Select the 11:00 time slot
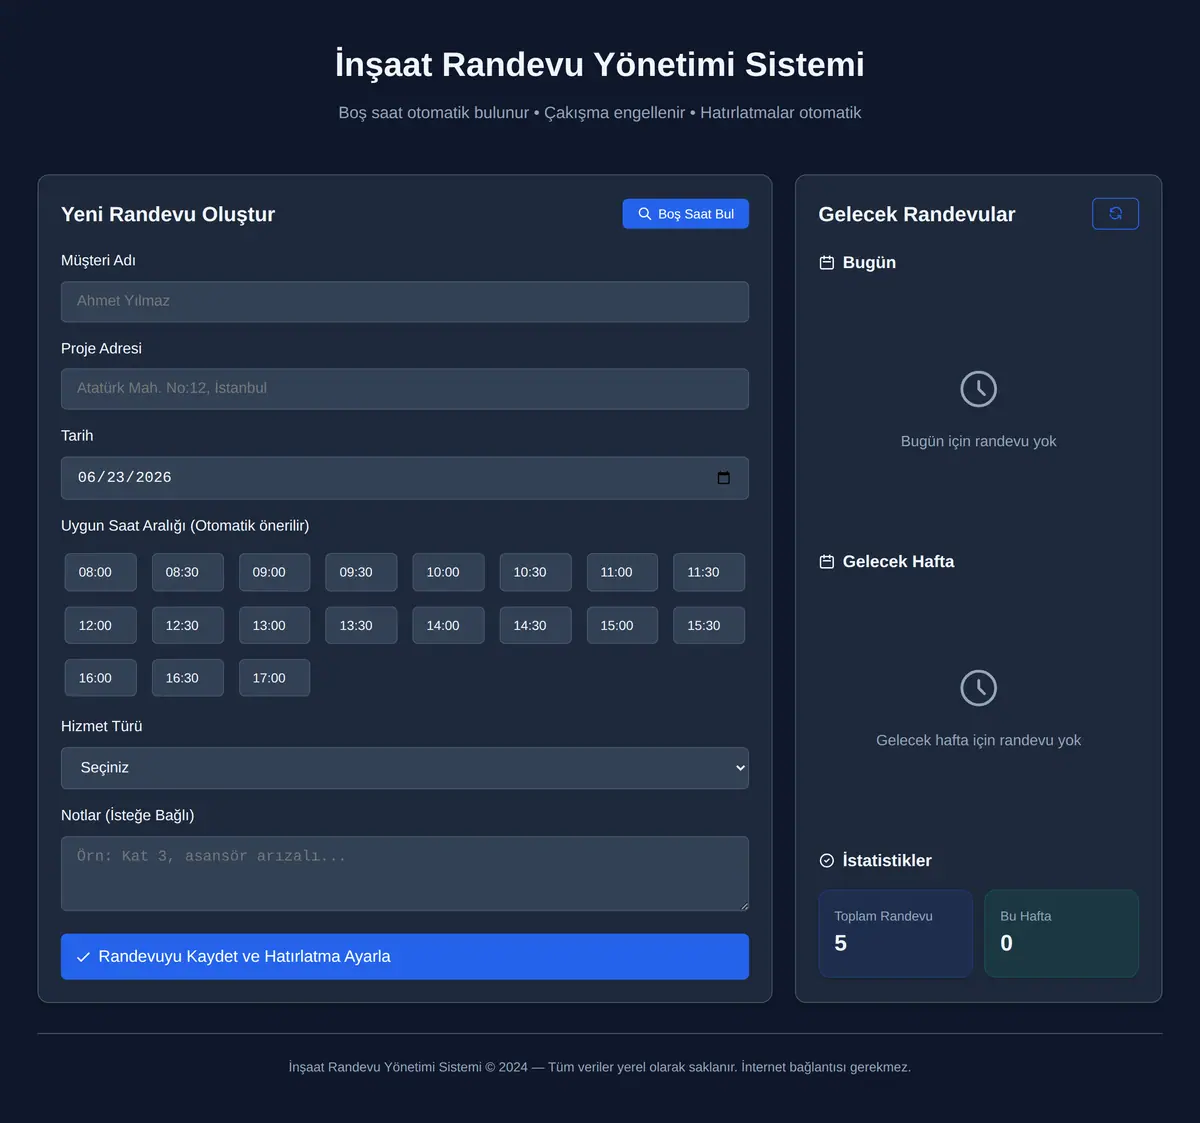 click(622, 572)
